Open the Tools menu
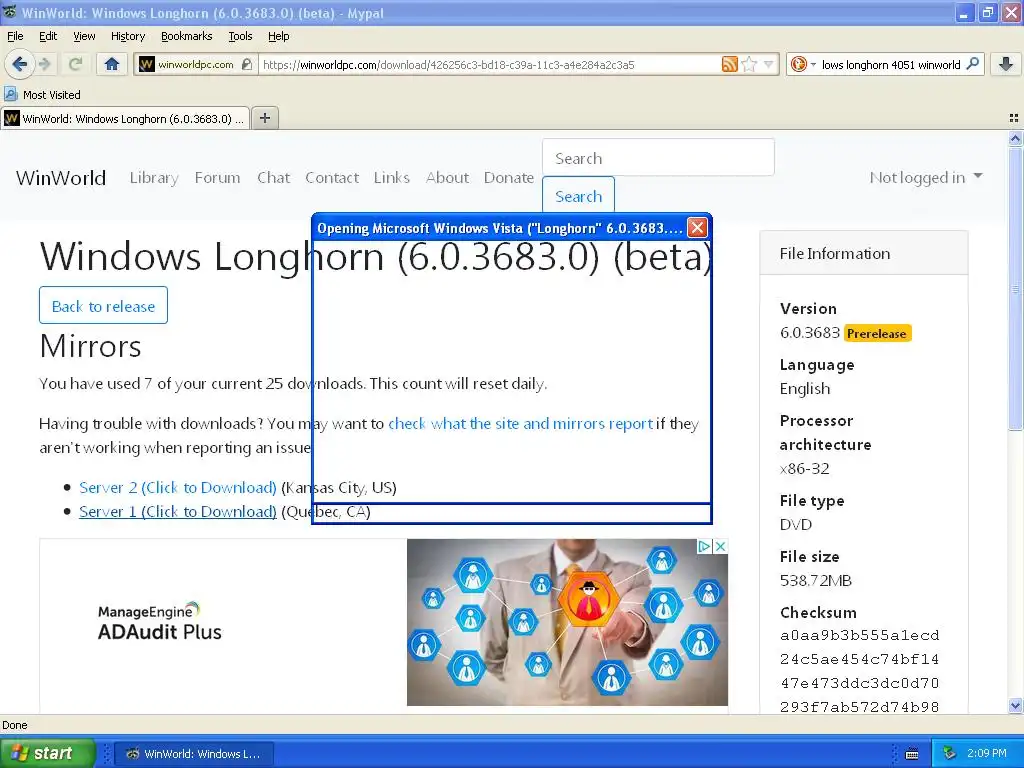Image resolution: width=1024 pixels, height=768 pixels. tap(240, 36)
